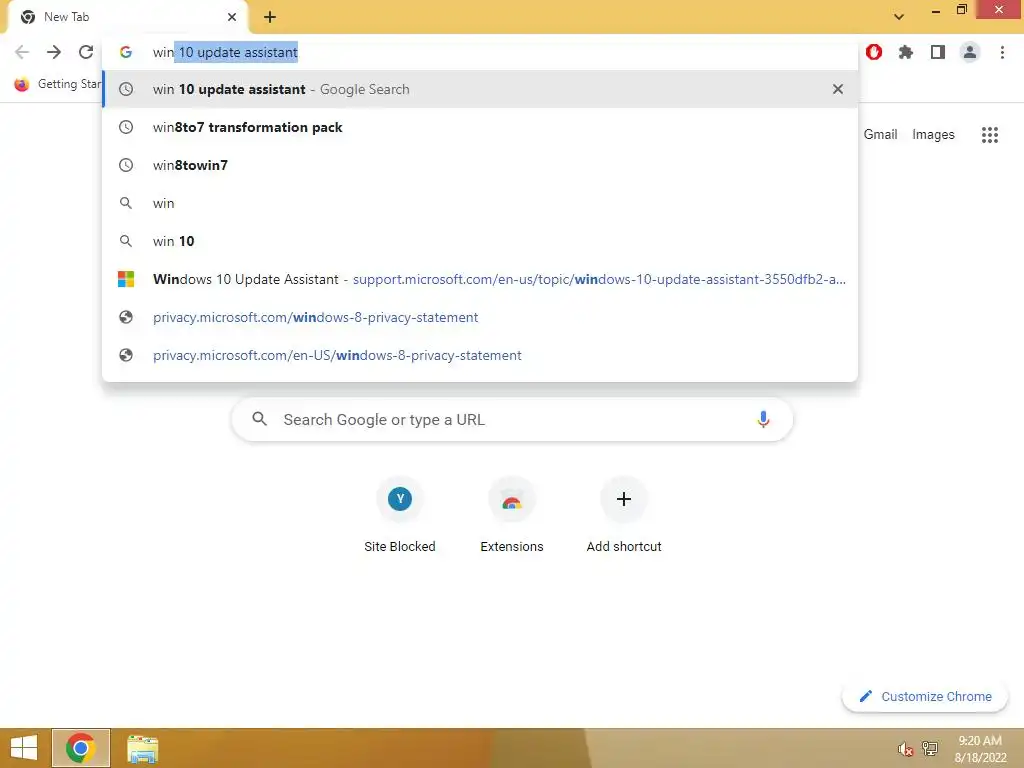Open Chrome's three-dot menu
1024x768 pixels.
click(1002, 52)
